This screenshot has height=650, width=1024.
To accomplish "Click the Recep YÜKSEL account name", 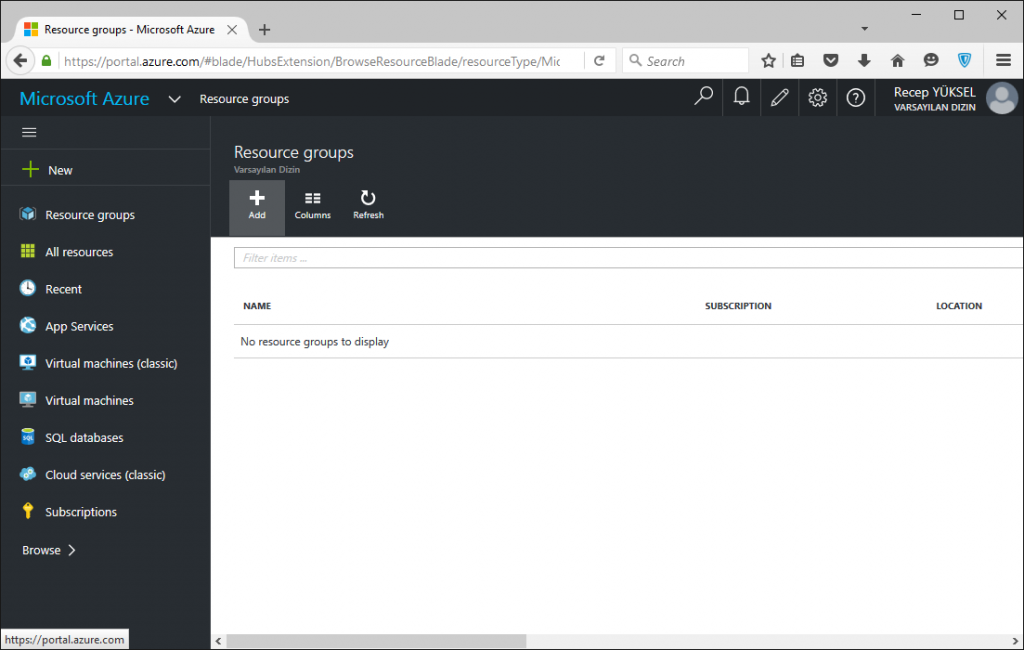I will [935, 92].
